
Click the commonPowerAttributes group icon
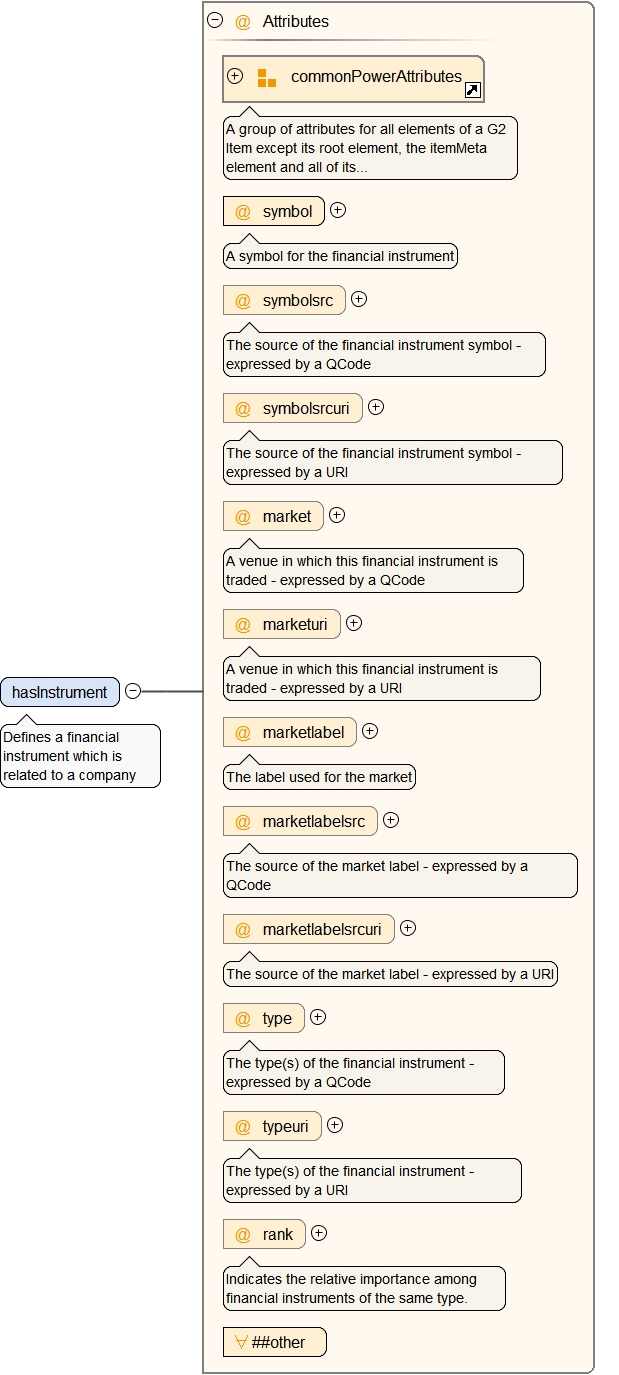pos(266,78)
